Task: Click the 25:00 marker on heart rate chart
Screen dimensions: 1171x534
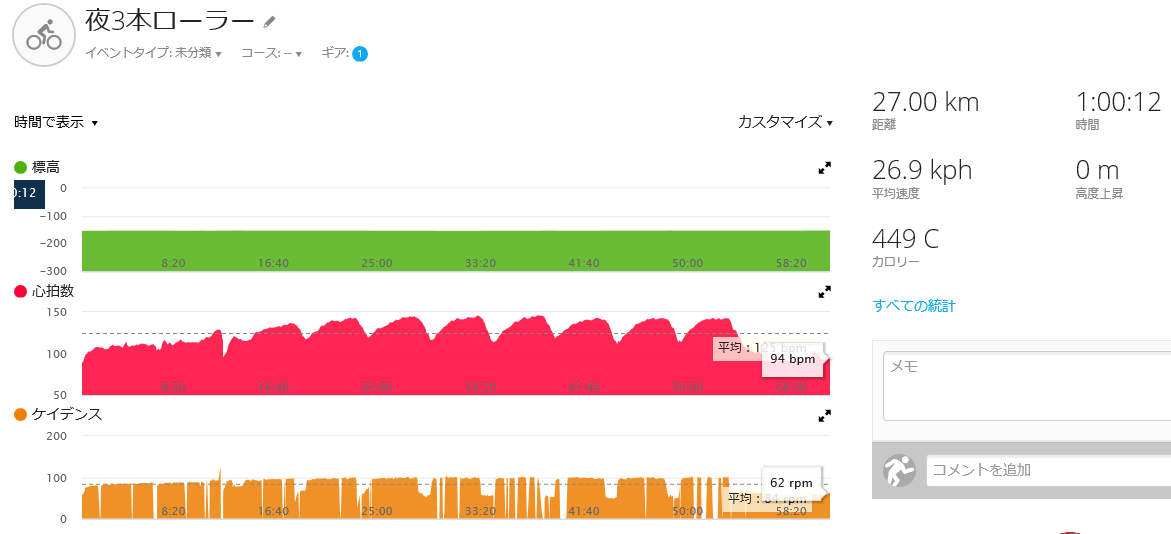Action: (377, 387)
